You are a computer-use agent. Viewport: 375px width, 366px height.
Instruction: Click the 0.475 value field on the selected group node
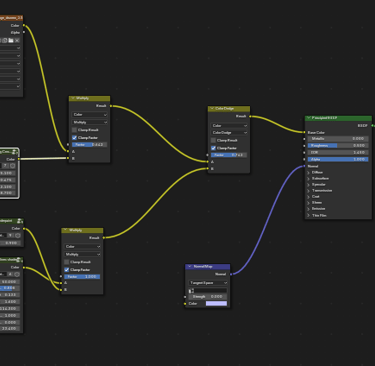click(7, 180)
